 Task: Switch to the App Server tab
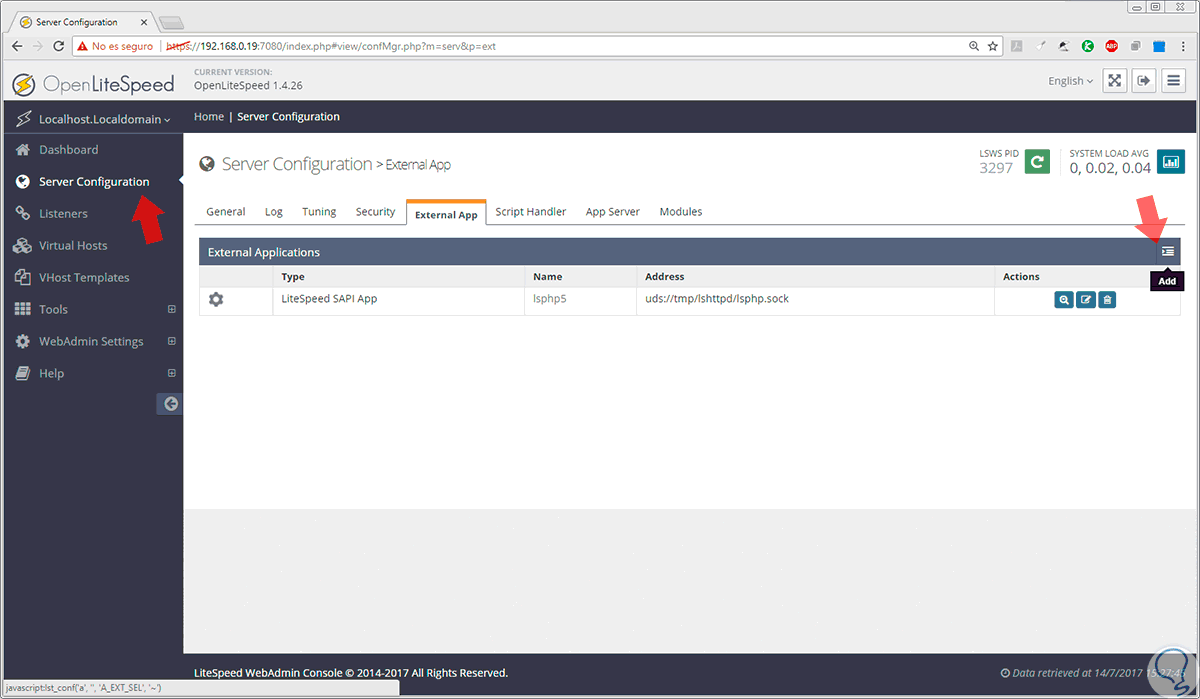click(613, 212)
